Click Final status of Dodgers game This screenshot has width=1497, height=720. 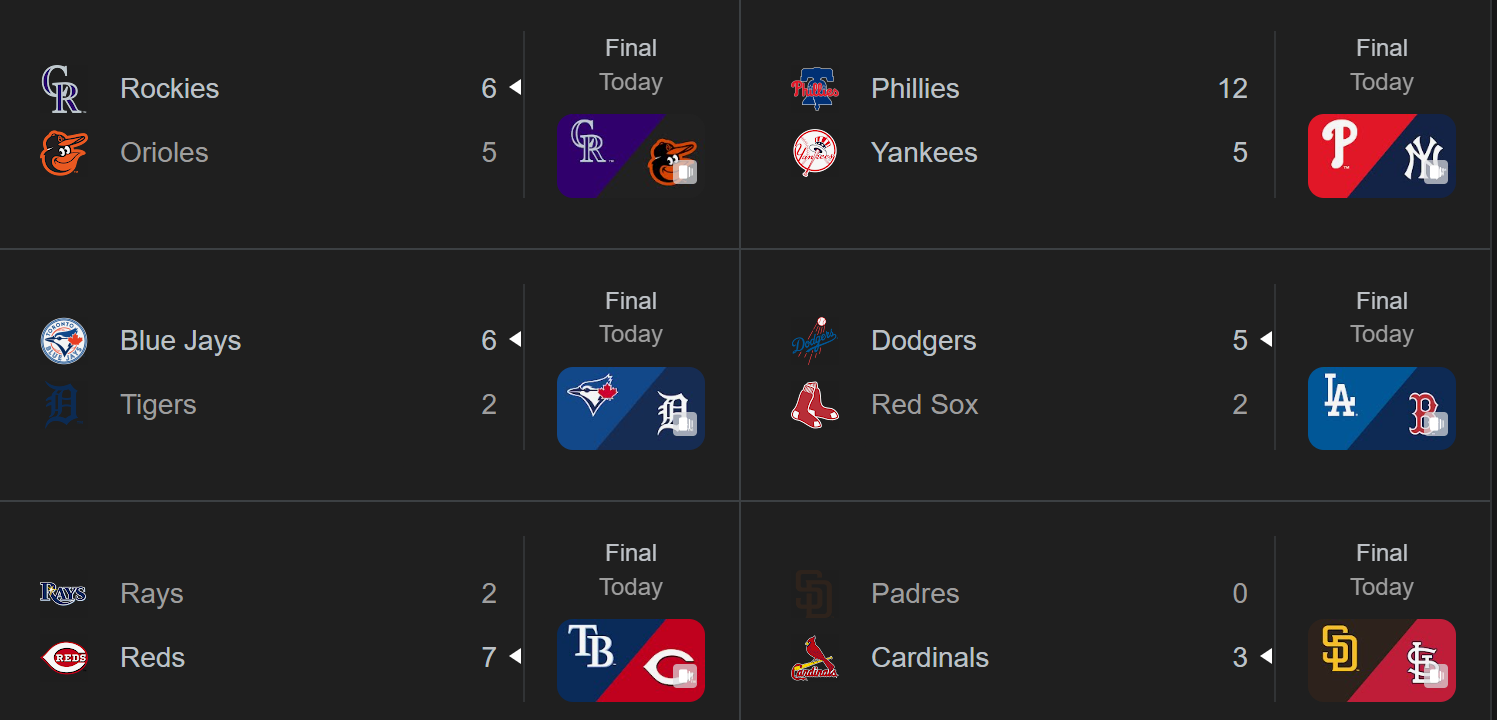coord(1381,301)
